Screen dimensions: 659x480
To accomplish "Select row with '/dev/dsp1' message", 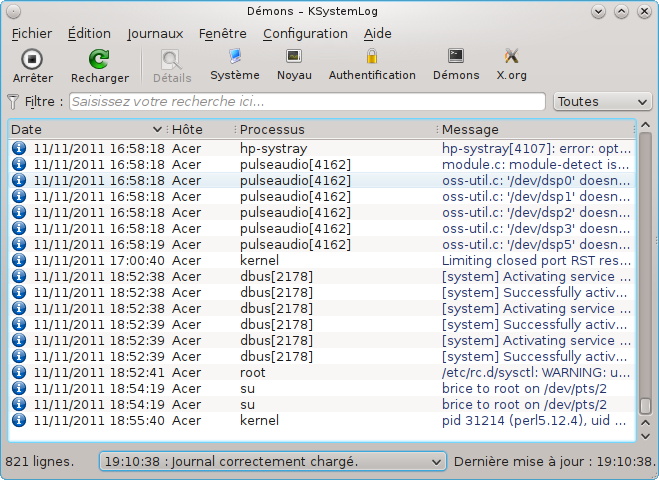I will 322,196.
